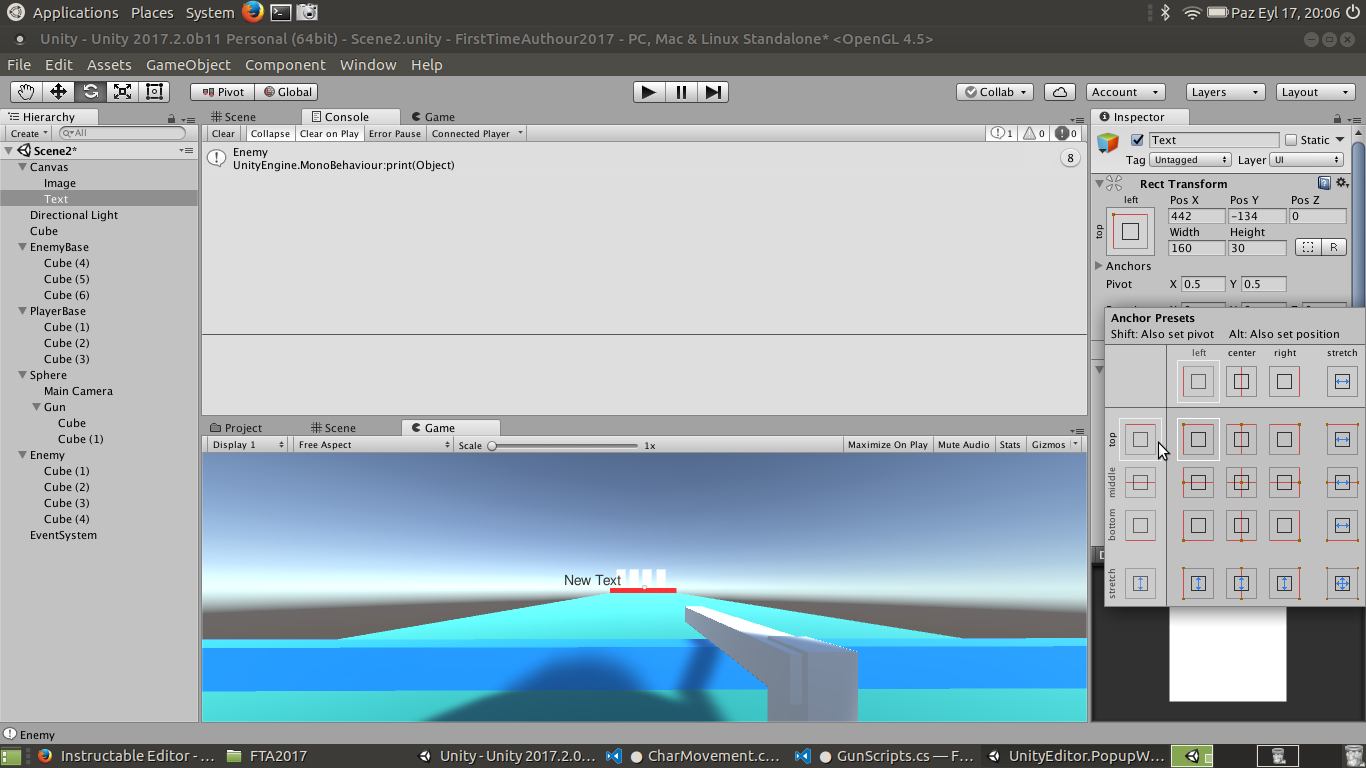Choose the middle-right anchor preset

point(1284,482)
